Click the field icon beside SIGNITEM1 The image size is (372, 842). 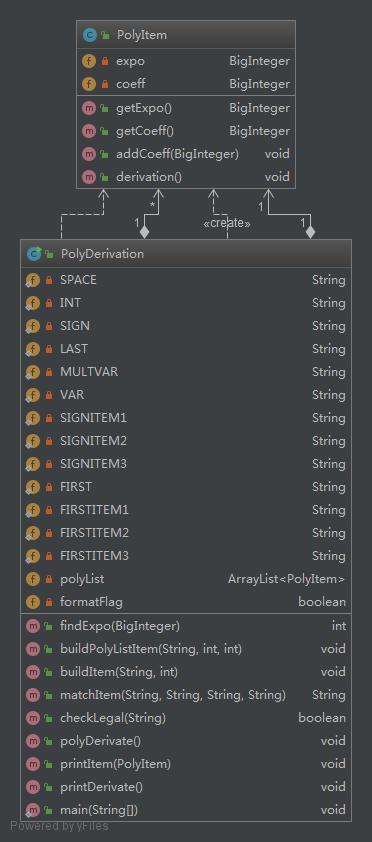pyautogui.click(x=32, y=418)
